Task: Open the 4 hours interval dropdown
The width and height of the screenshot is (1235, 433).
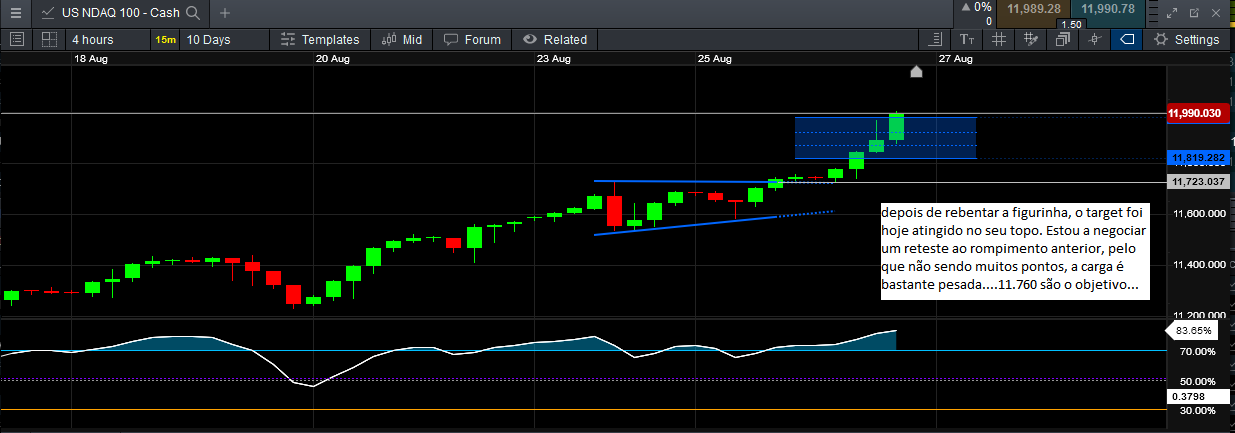Action: [93, 40]
